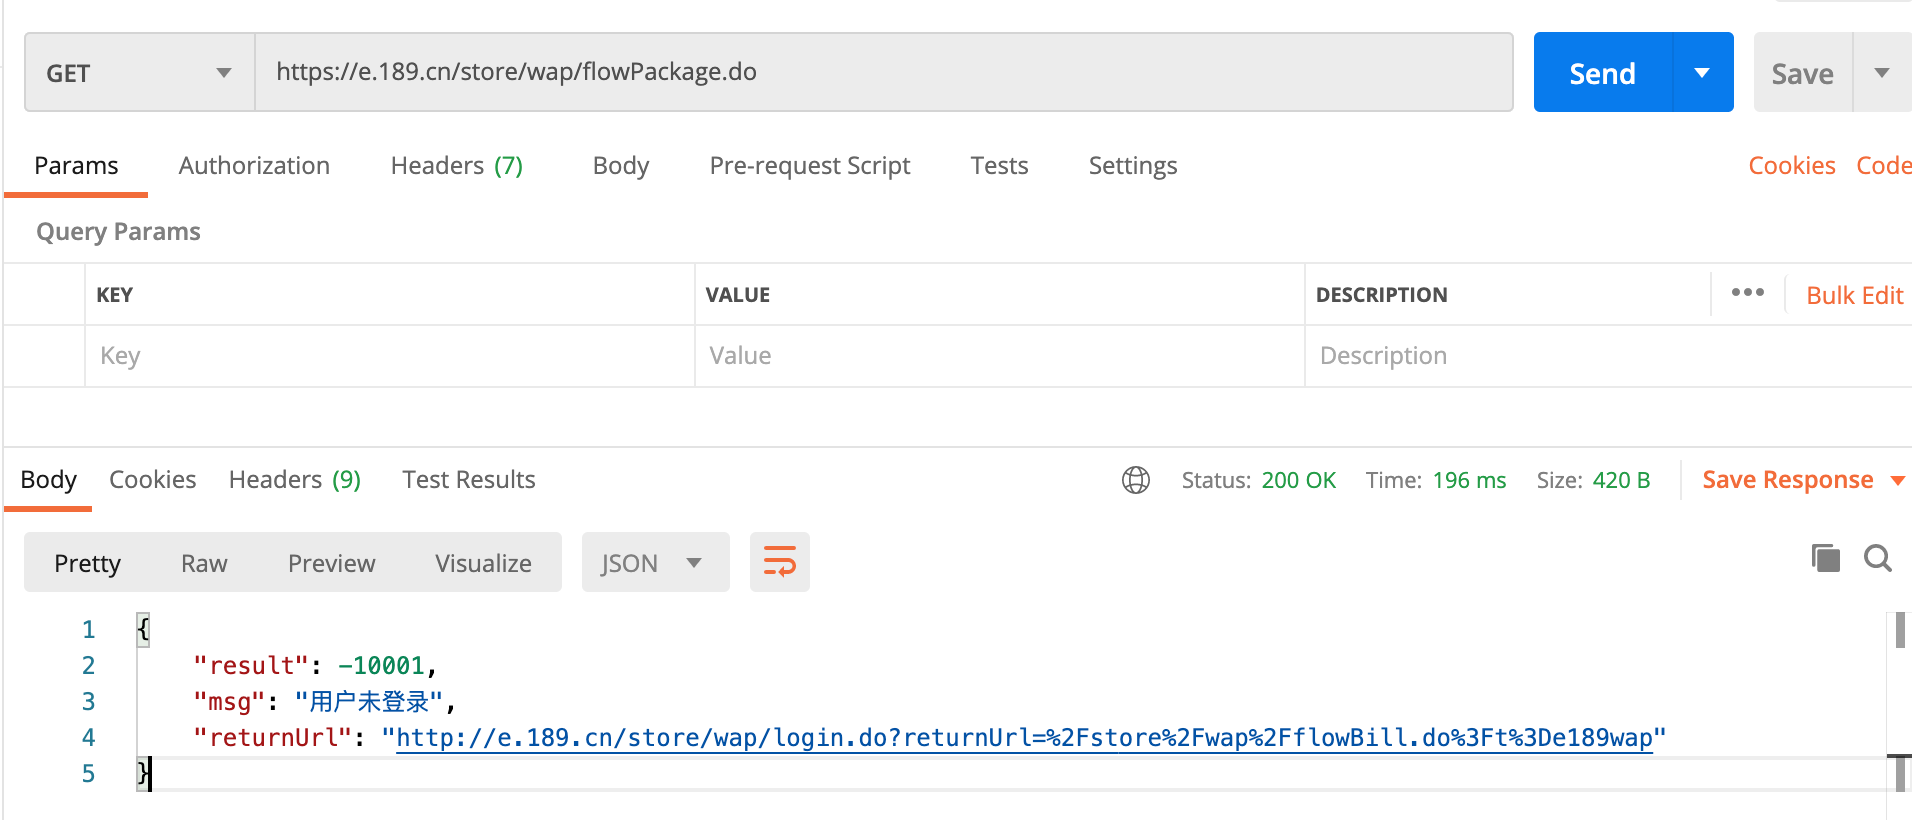
Task: Open the returnUrl login.do link
Action: pyautogui.click(x=1024, y=738)
